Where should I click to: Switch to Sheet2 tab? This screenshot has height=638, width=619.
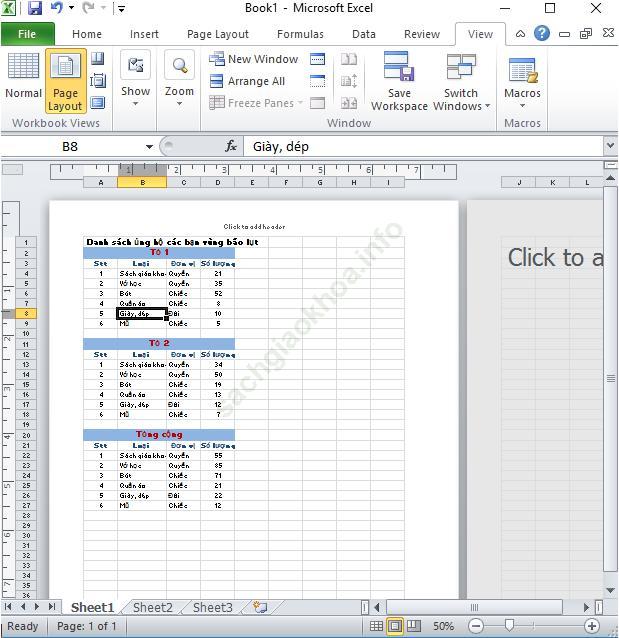[x=153, y=607]
